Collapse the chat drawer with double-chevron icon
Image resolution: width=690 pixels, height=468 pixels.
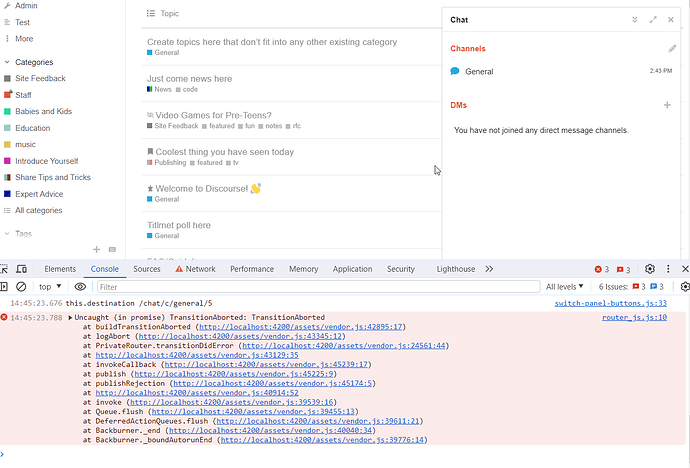click(x=635, y=20)
